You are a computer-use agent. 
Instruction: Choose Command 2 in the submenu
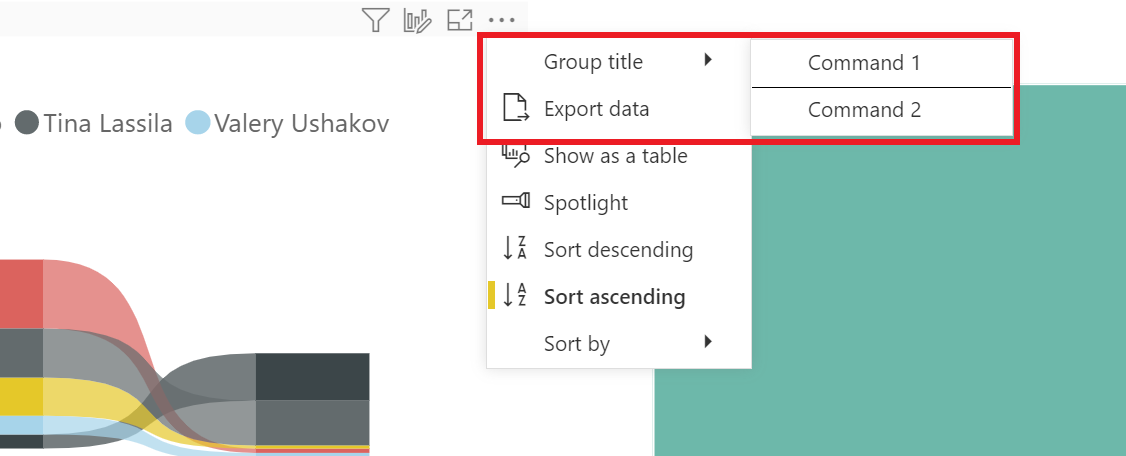pyautogui.click(x=864, y=110)
